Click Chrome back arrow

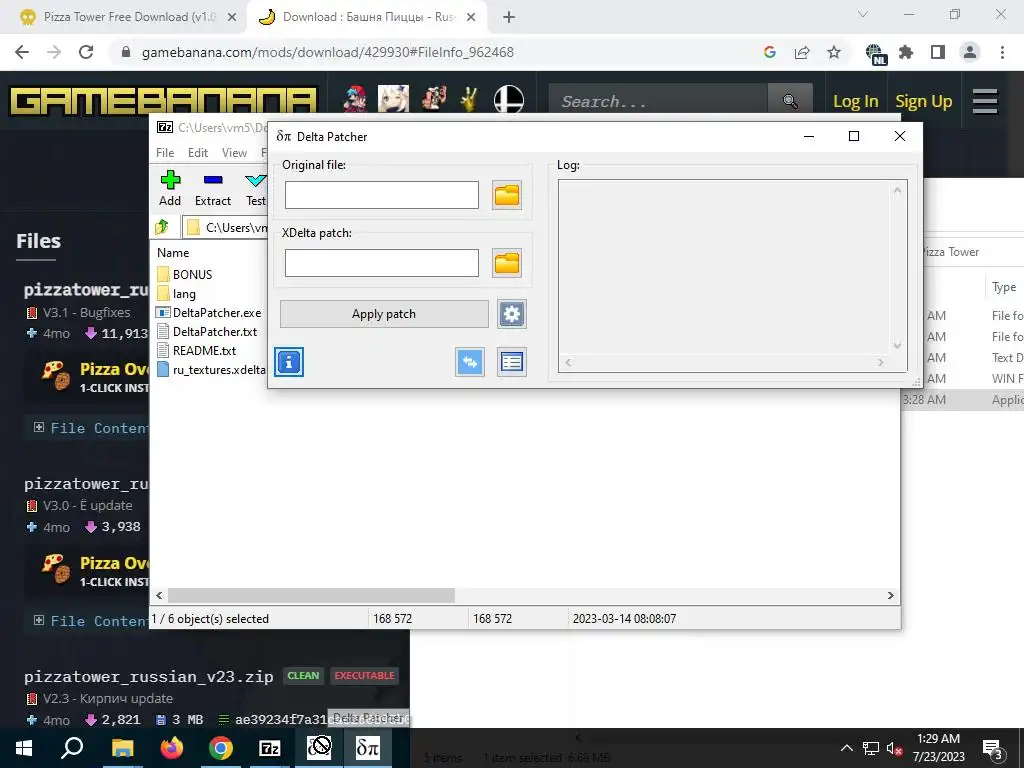[22, 52]
